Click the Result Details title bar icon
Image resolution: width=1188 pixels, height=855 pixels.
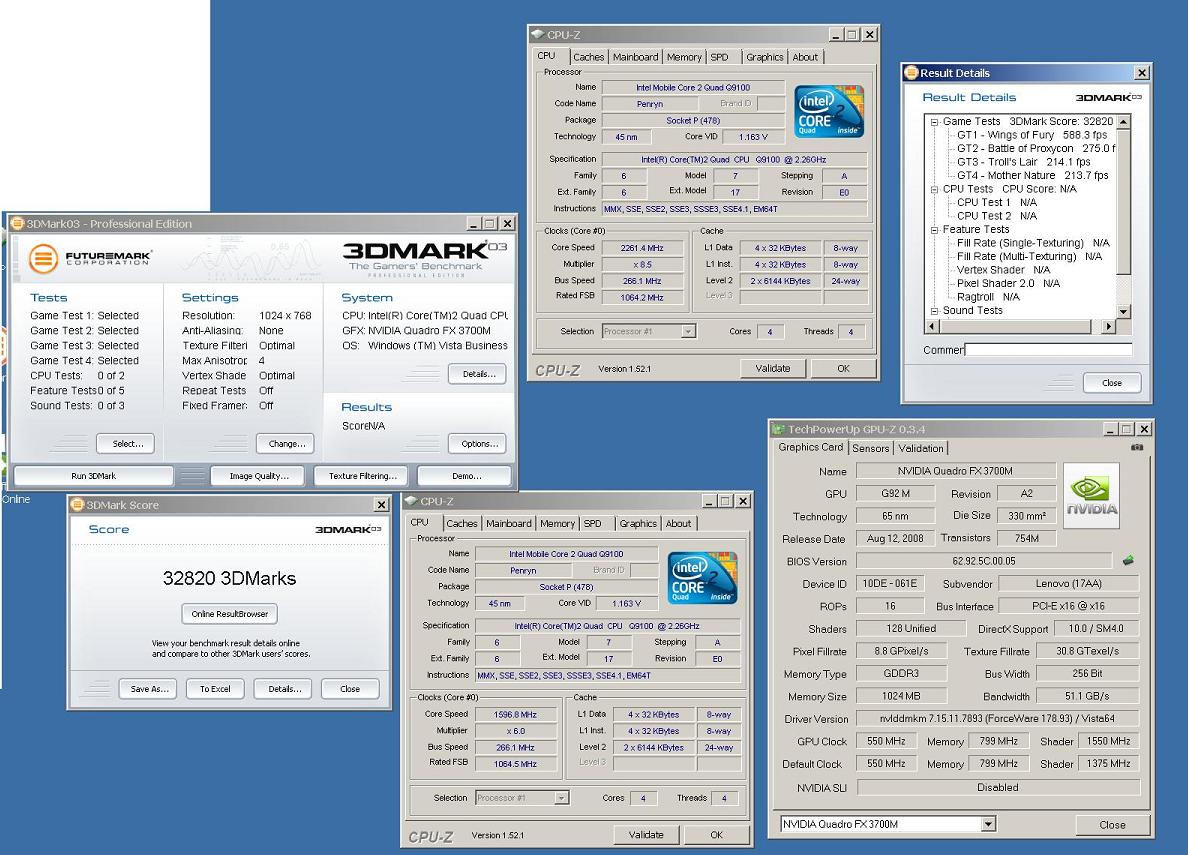click(x=911, y=73)
